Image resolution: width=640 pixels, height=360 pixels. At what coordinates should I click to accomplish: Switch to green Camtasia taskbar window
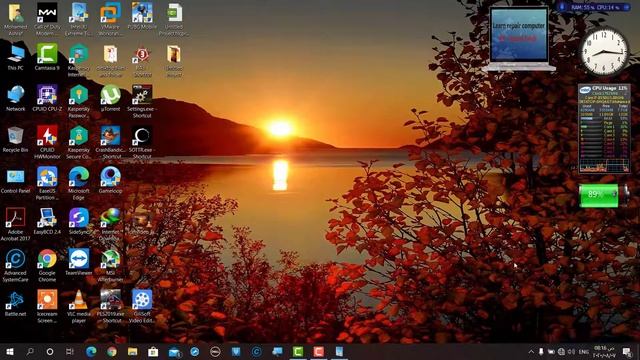298,351
